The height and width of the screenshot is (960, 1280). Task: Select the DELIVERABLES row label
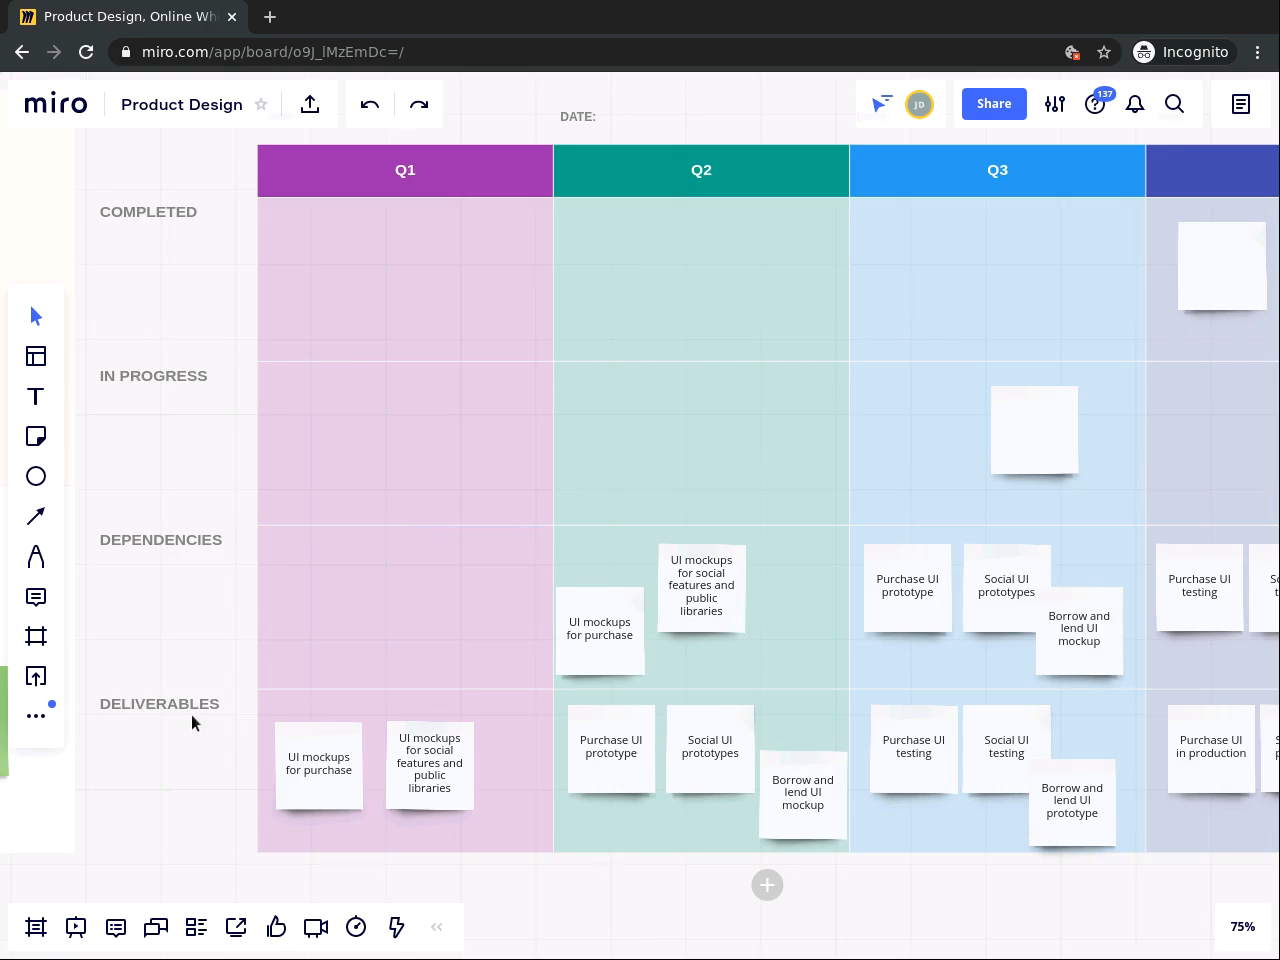(159, 704)
